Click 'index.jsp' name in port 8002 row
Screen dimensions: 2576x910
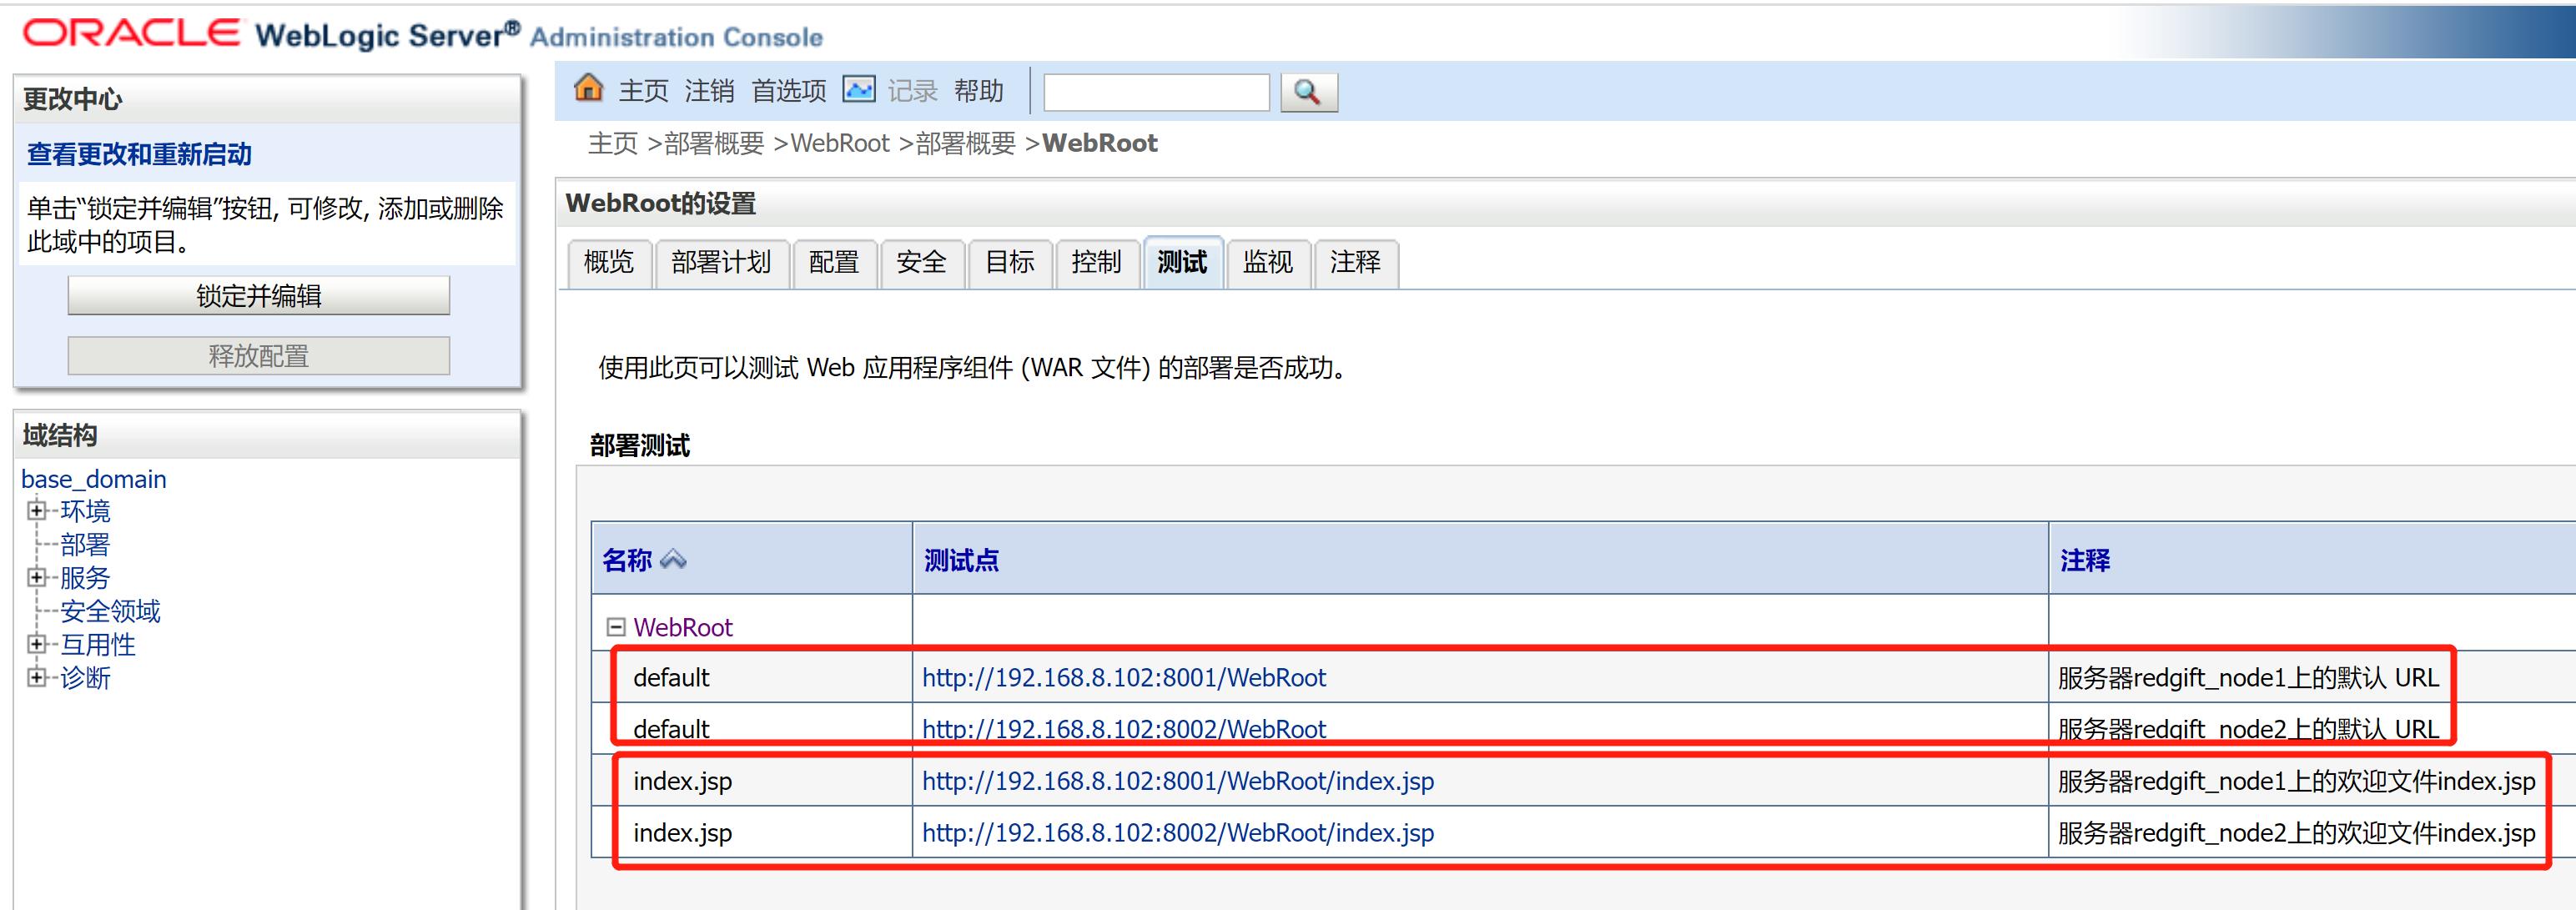click(683, 833)
